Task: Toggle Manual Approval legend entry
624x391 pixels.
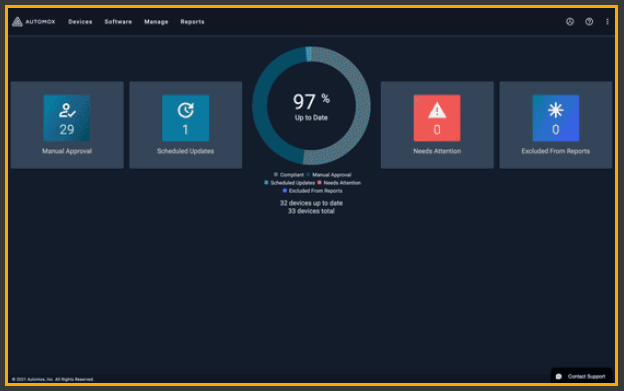Action: (x=329, y=175)
